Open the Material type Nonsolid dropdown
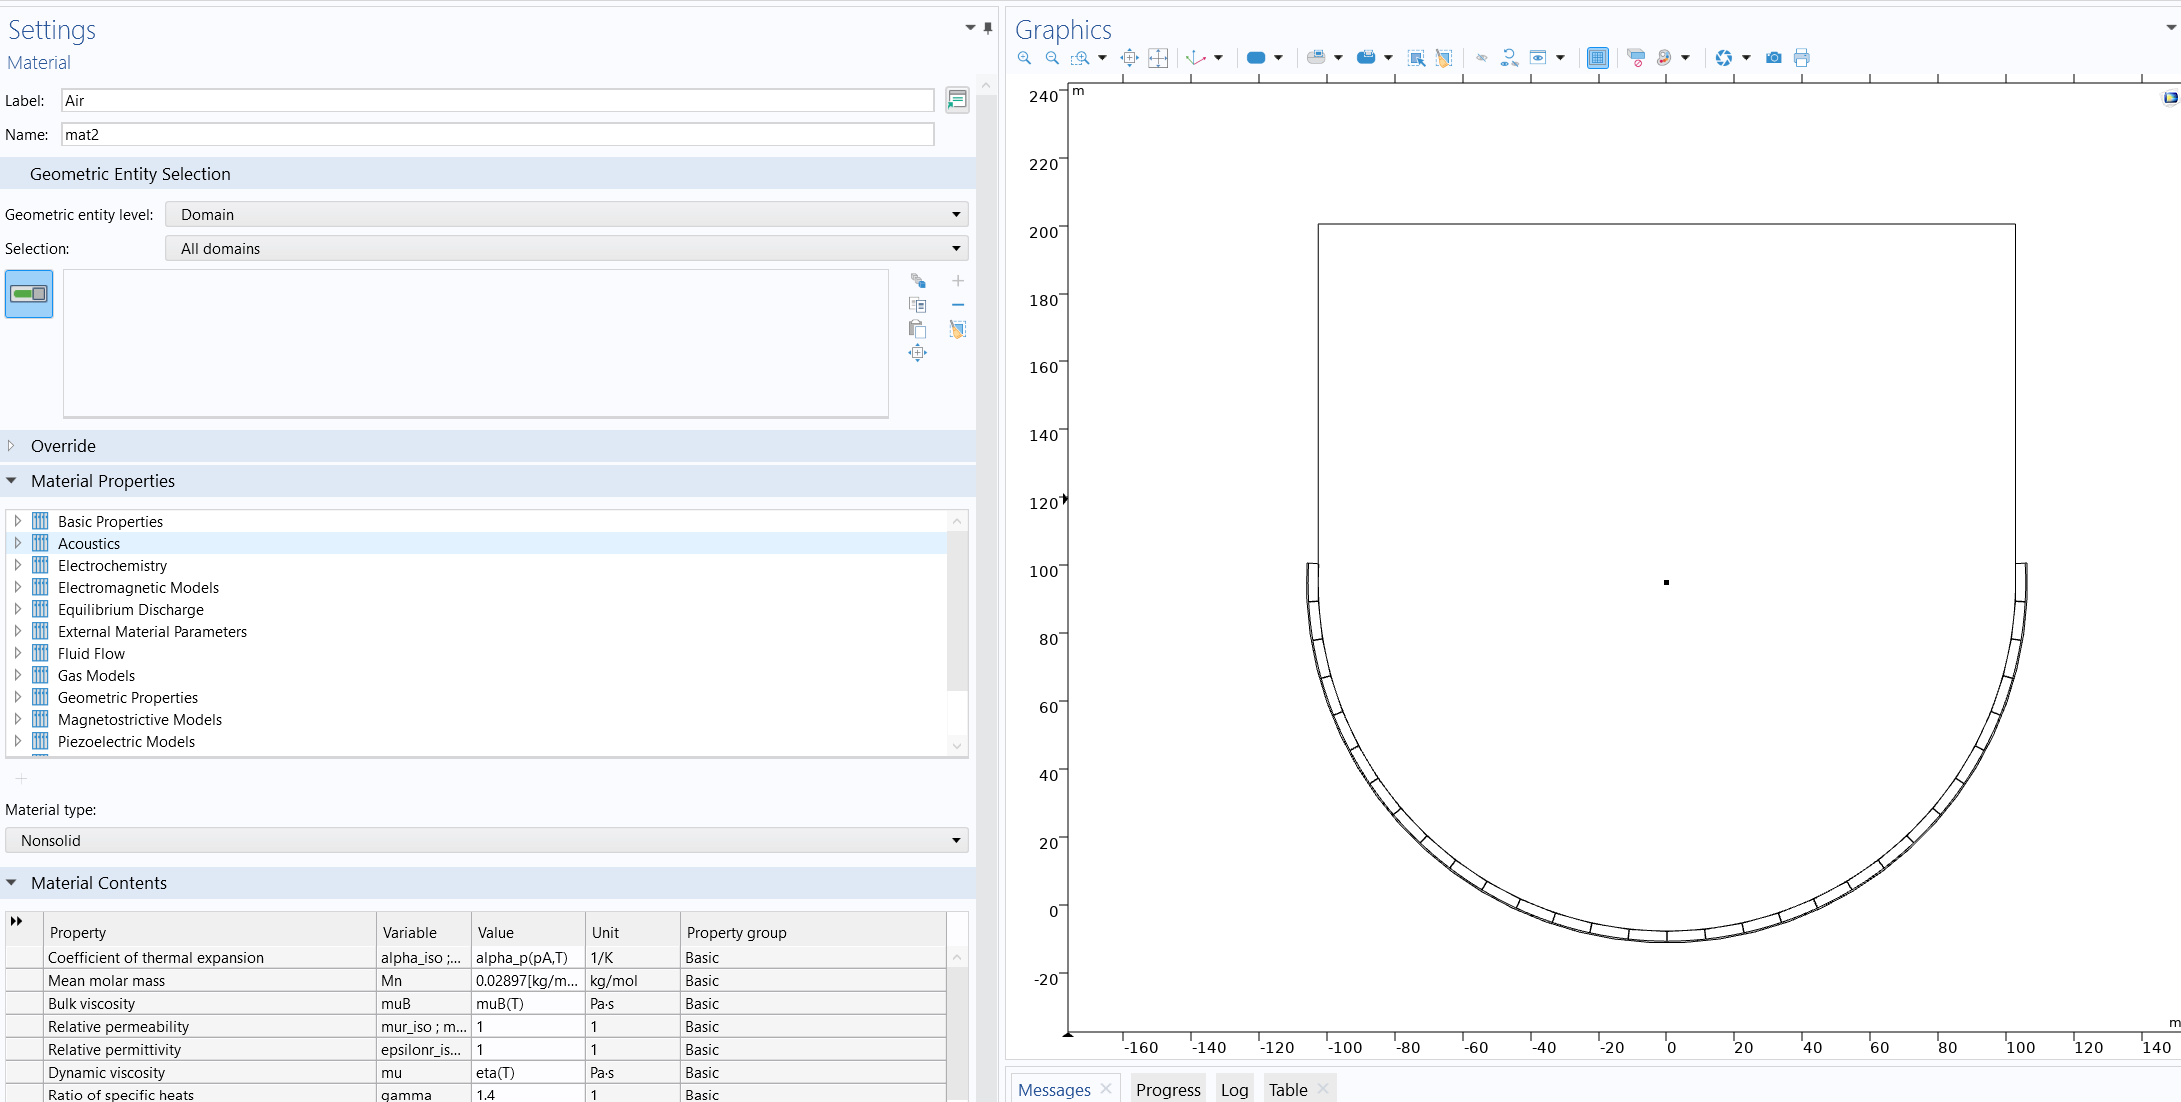Image resolution: width=2181 pixels, height=1102 pixels. (486, 841)
